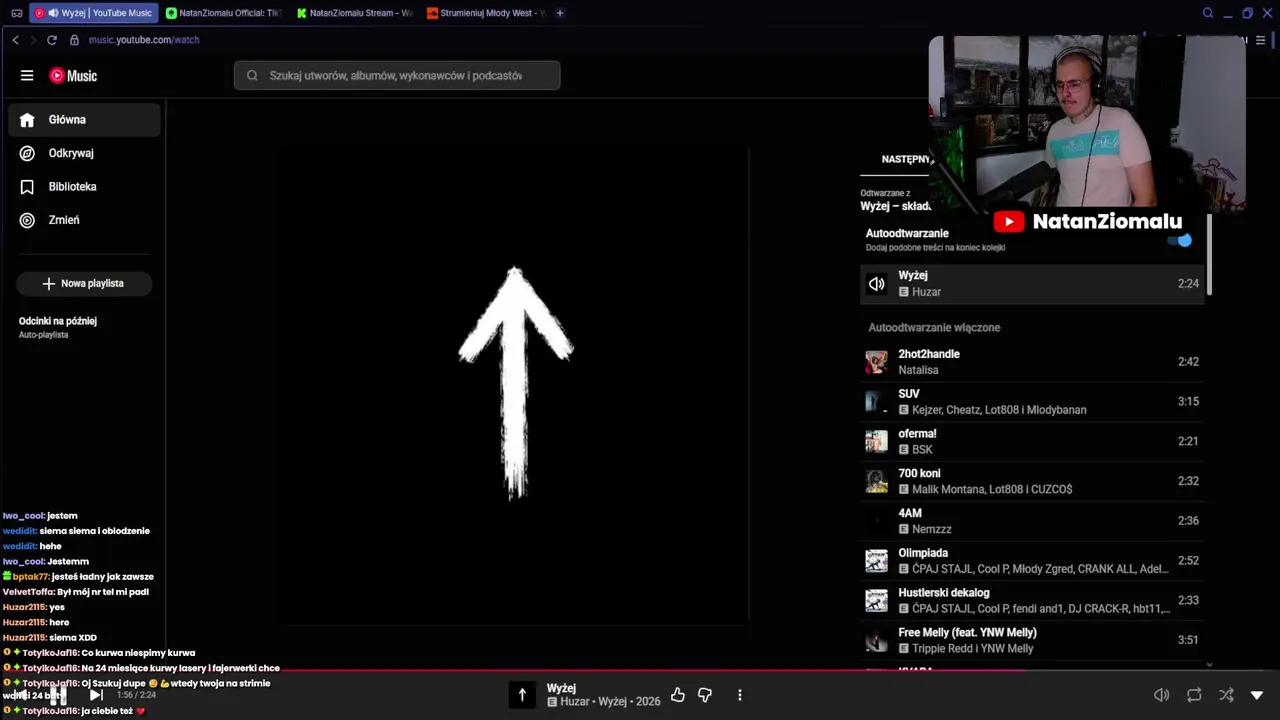Open browser search magnifier in title bar
The width and height of the screenshot is (1280, 720).
1208,13
